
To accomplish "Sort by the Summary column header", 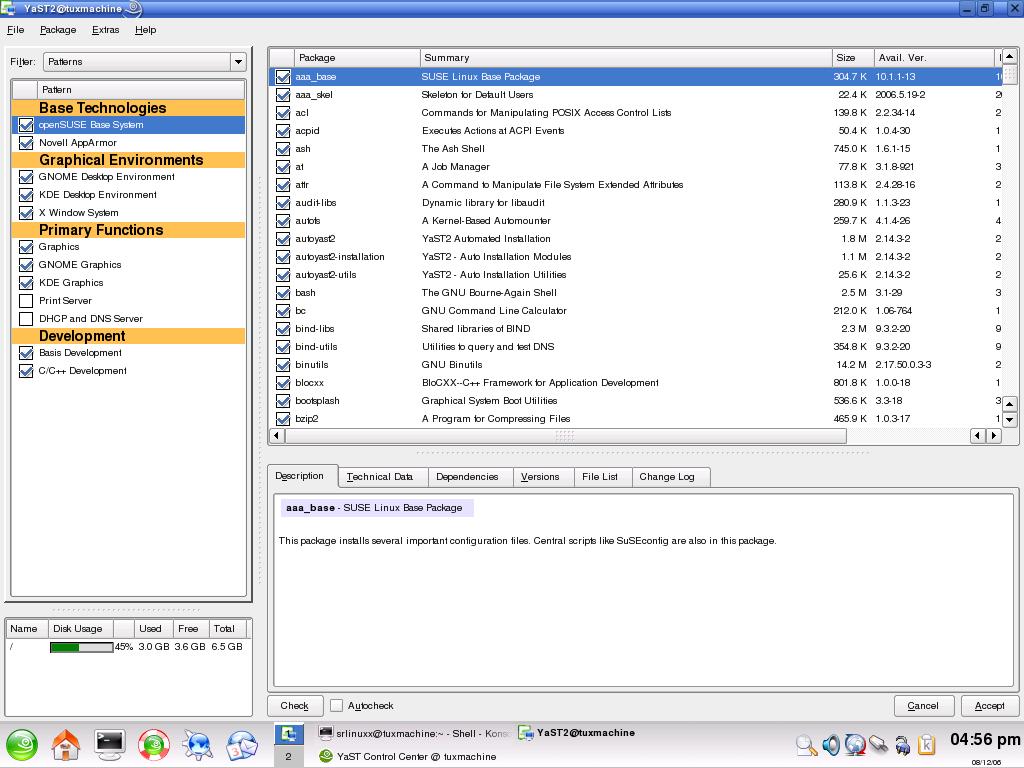I will [x=626, y=57].
